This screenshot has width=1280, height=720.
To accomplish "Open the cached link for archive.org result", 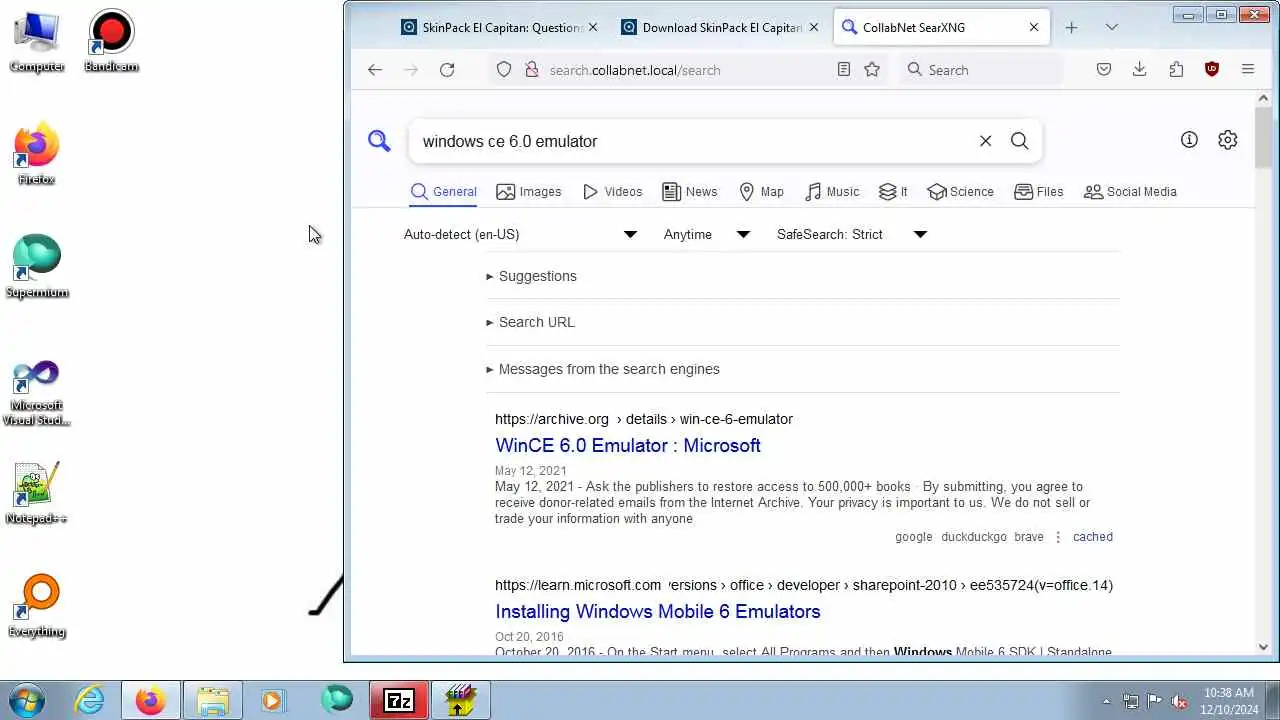I will [x=1093, y=537].
